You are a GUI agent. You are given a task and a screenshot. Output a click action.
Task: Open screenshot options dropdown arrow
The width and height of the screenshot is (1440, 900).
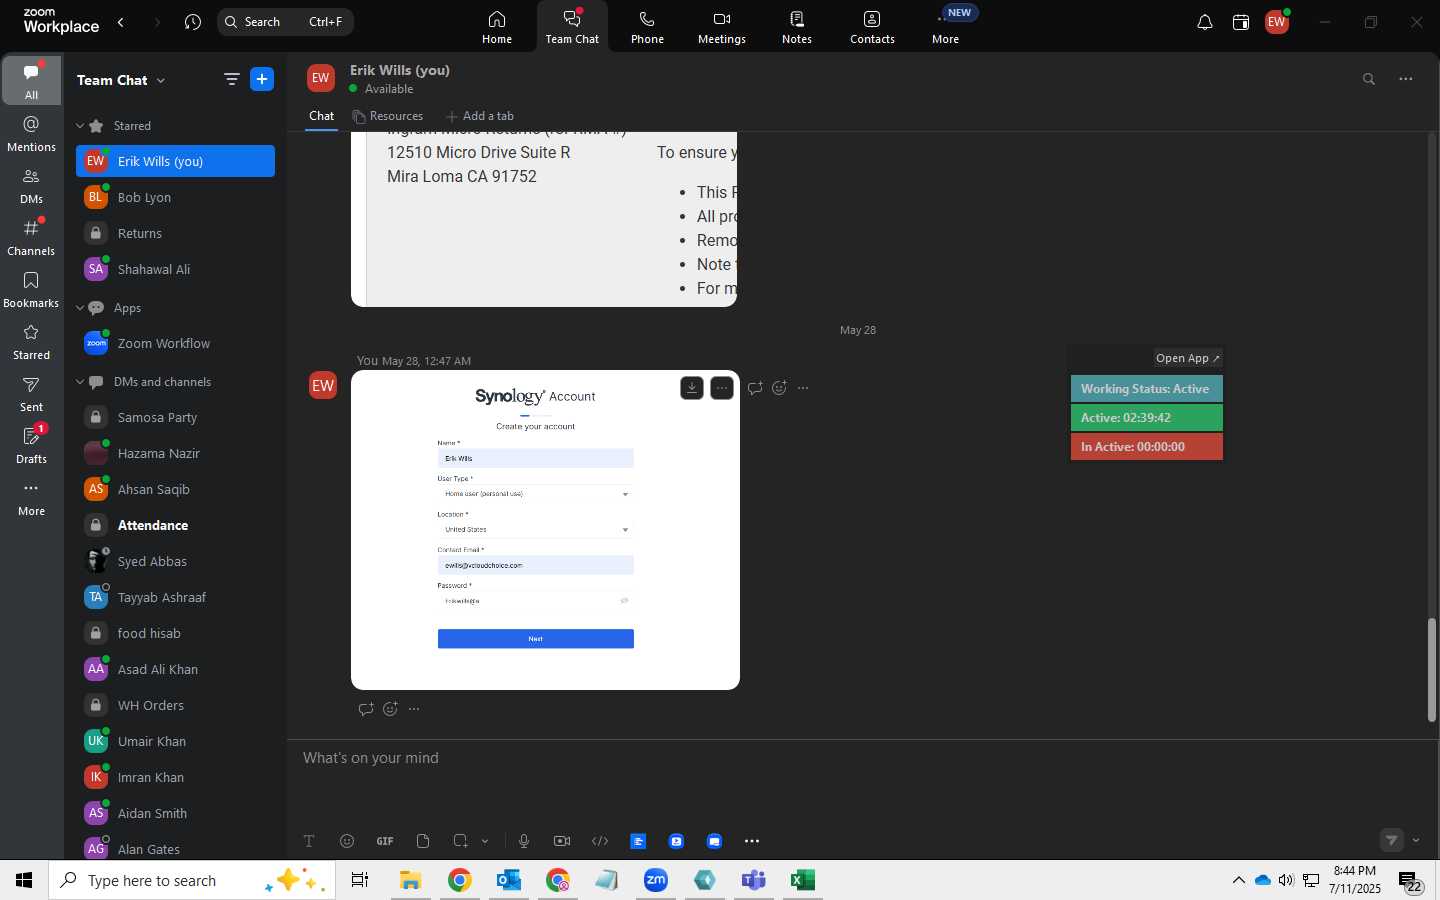[x=485, y=841]
